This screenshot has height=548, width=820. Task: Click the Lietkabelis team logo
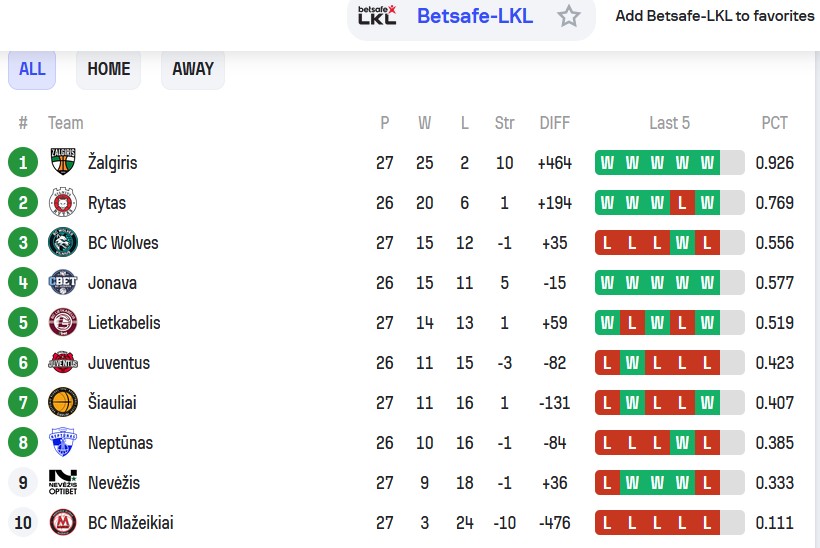63,322
